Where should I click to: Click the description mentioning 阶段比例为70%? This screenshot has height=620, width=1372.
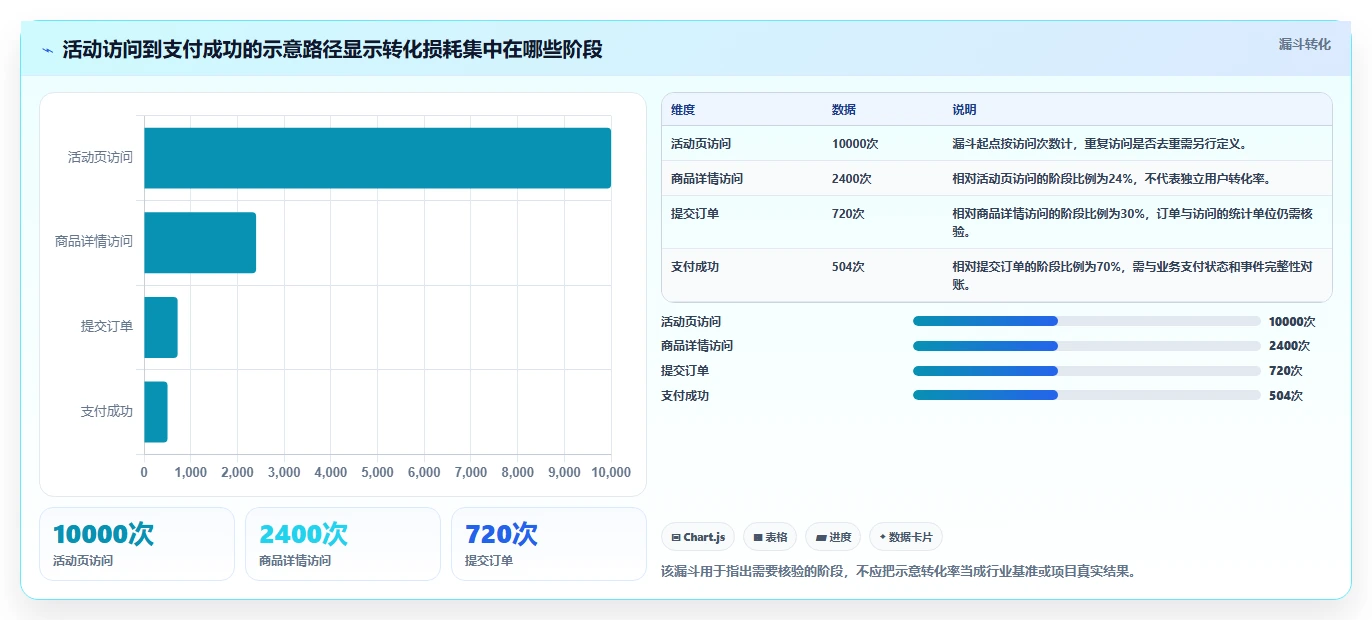point(1132,275)
